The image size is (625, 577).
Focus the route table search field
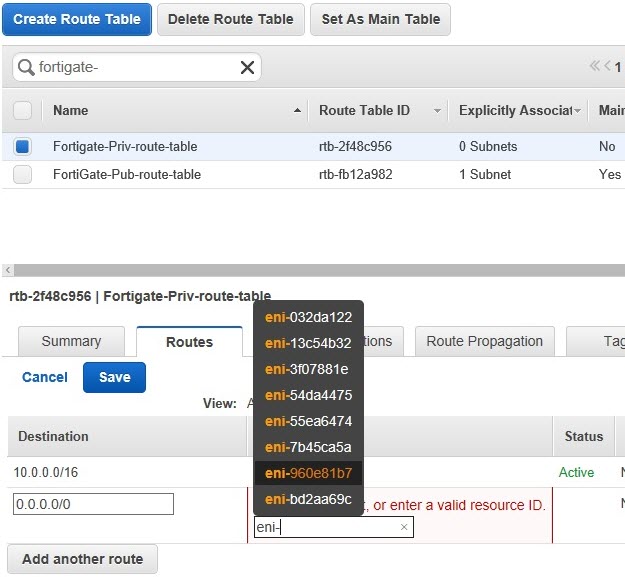[x=137, y=67]
